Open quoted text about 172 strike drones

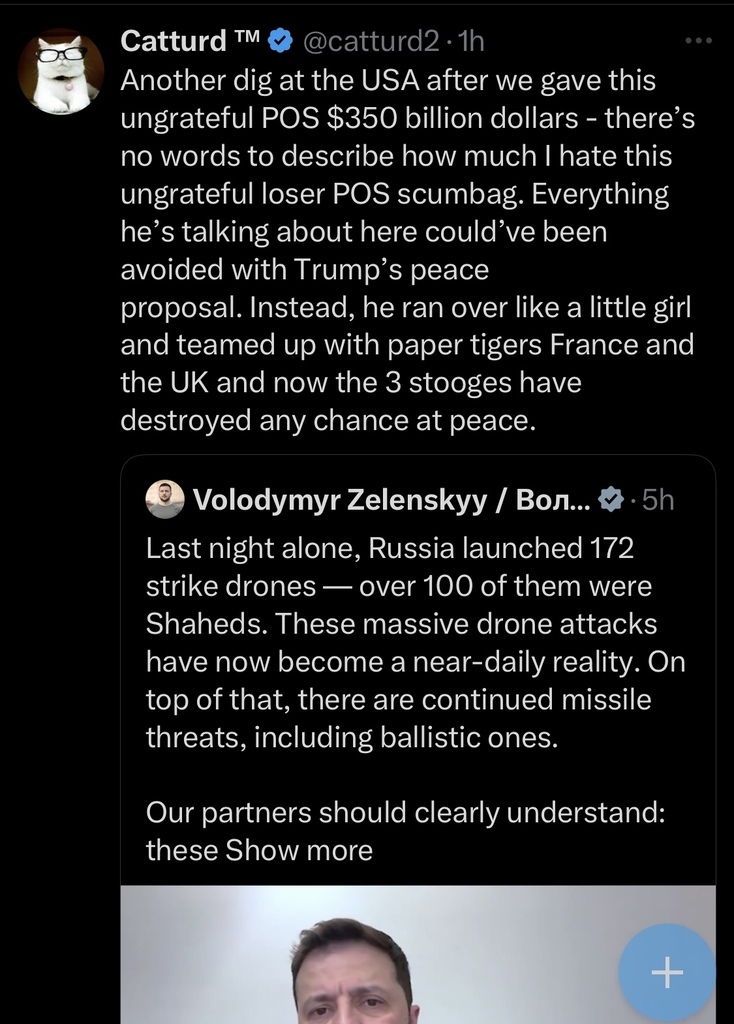[390, 548]
